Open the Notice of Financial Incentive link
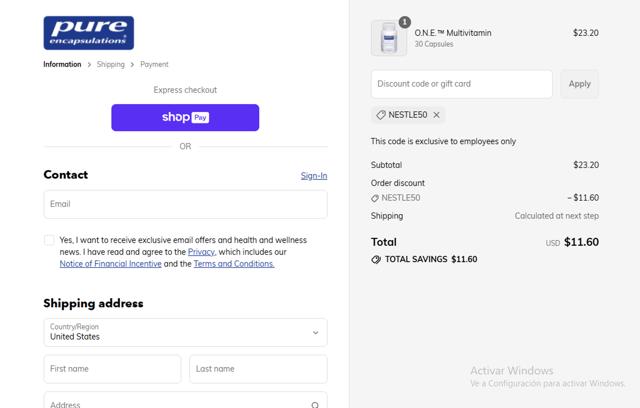 [111, 264]
